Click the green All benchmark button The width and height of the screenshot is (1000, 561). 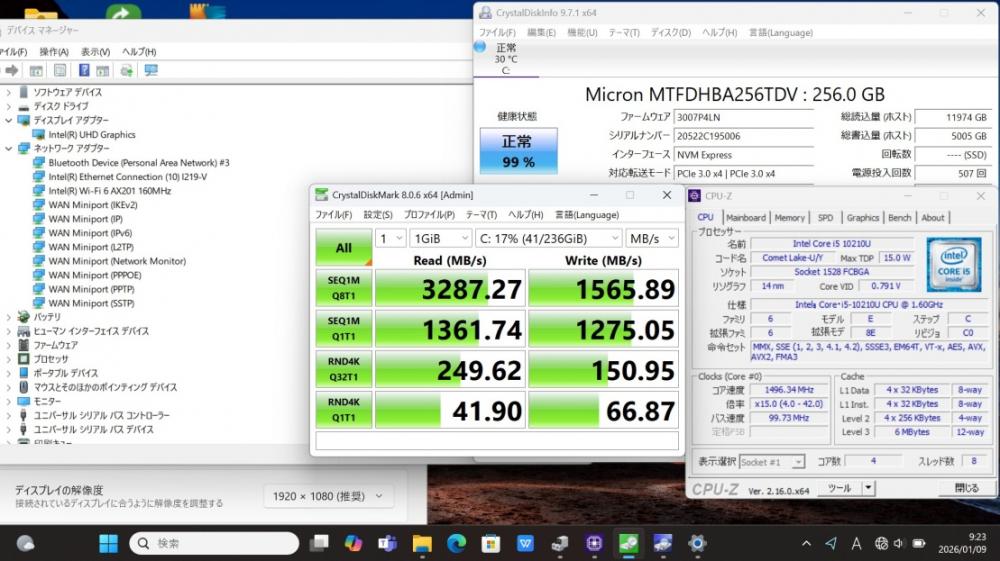[343, 247]
